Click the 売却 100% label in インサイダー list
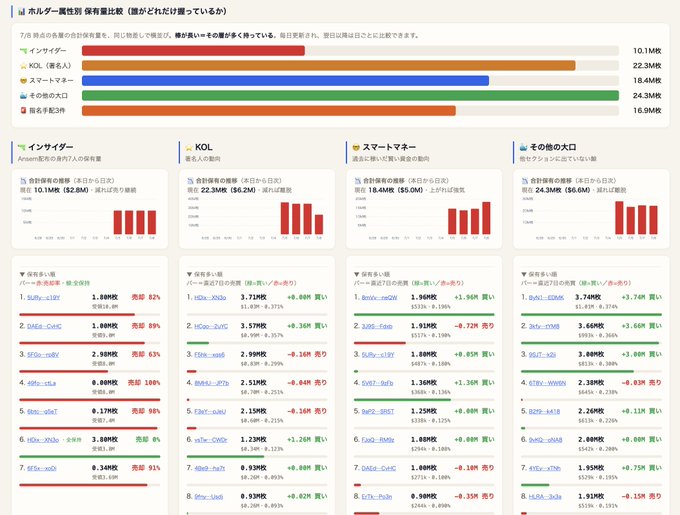Screen dimensions: 680x515 pyautogui.click(x=144, y=383)
